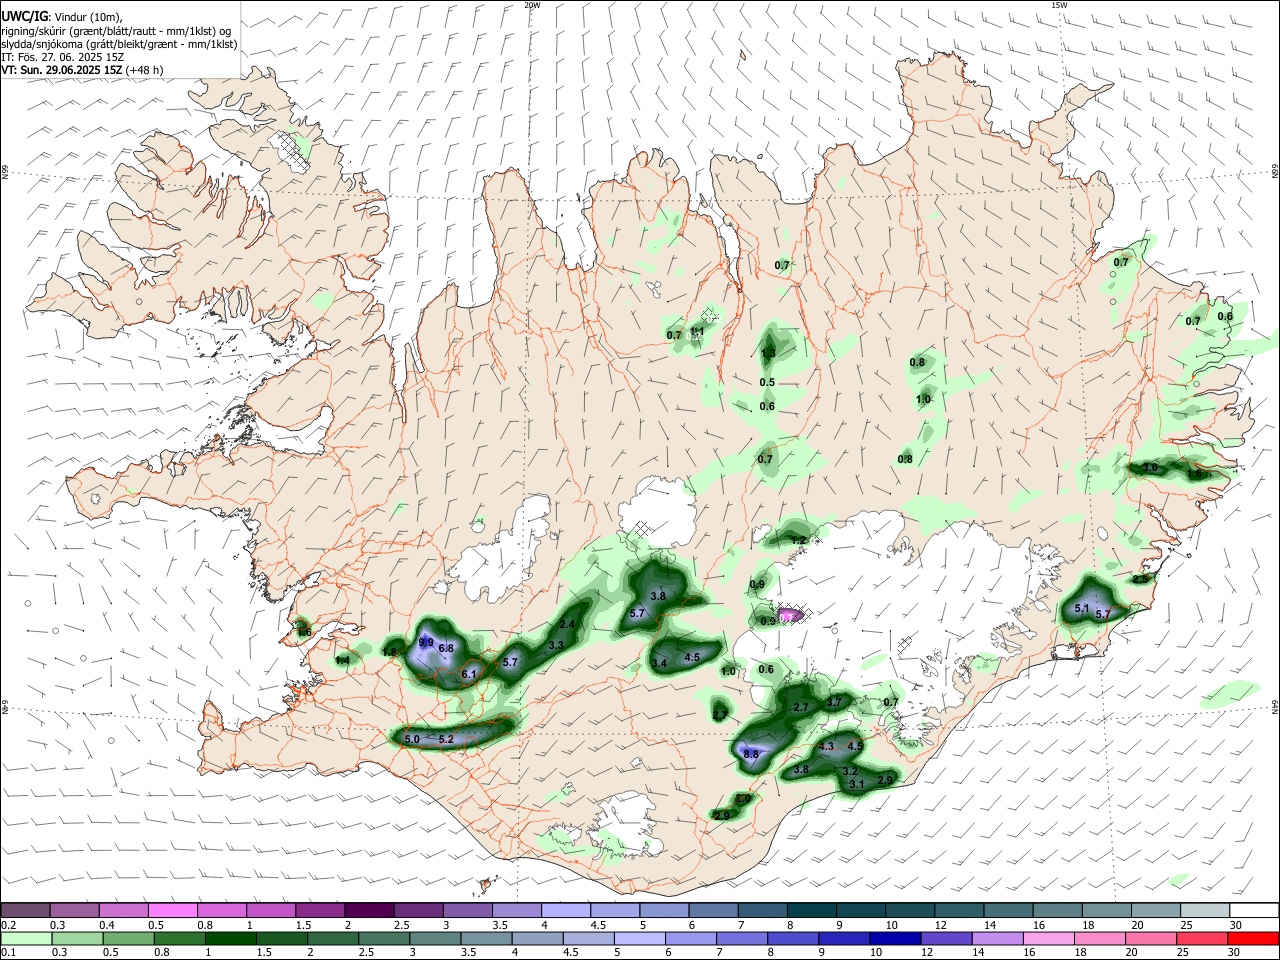Click the 'VT: Sun. 29.06.2025 15Z (+48 h)' line
Screen dimensions: 1280x960
click(82, 70)
